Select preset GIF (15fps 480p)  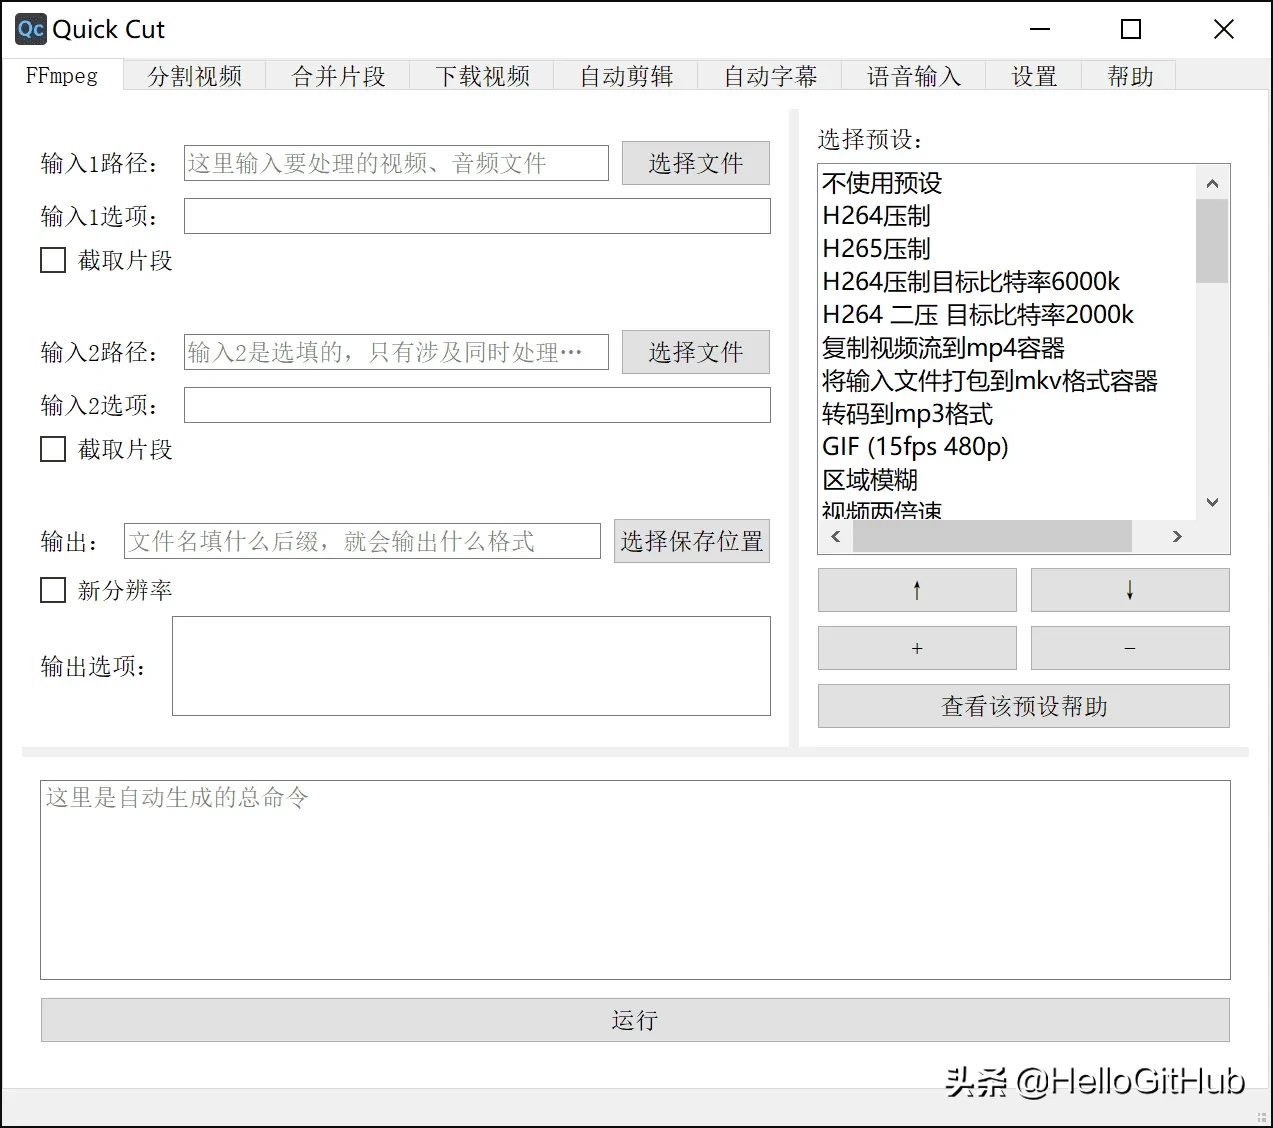pyautogui.click(x=1007, y=447)
